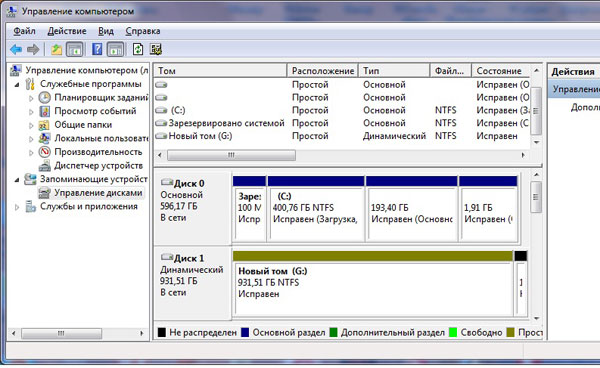Viewport: 600px width, 368px height.
Task: Click the volume list horizontal scrollbar thumb
Action: click(231, 155)
